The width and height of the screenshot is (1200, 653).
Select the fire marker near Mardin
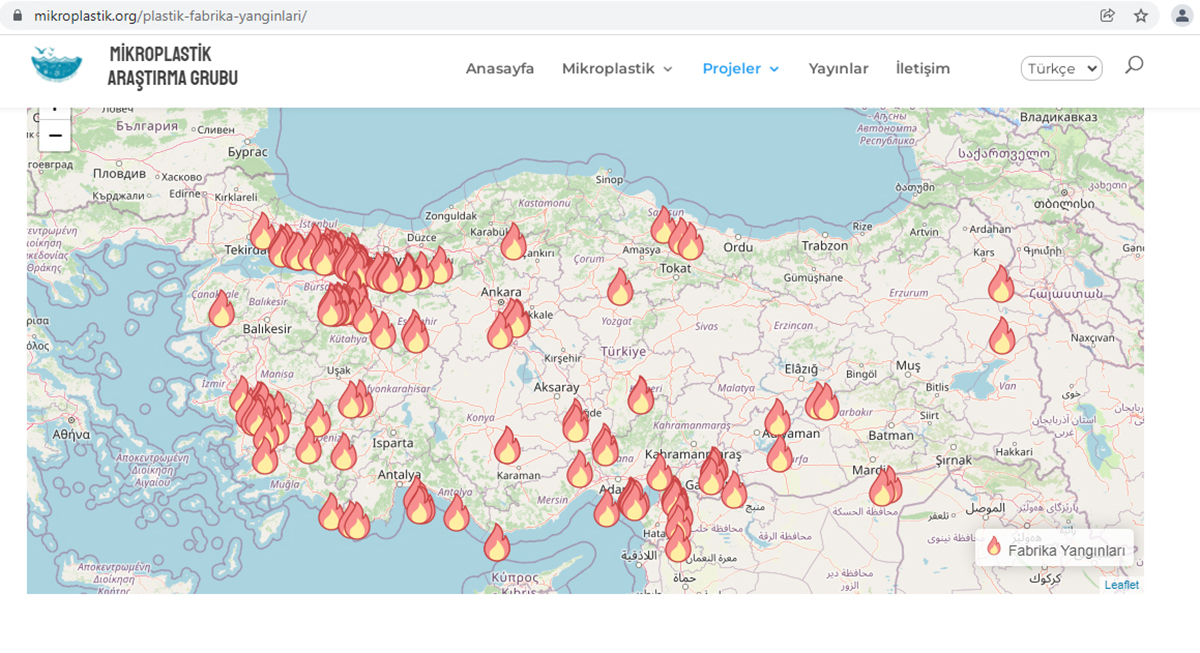[x=884, y=487]
